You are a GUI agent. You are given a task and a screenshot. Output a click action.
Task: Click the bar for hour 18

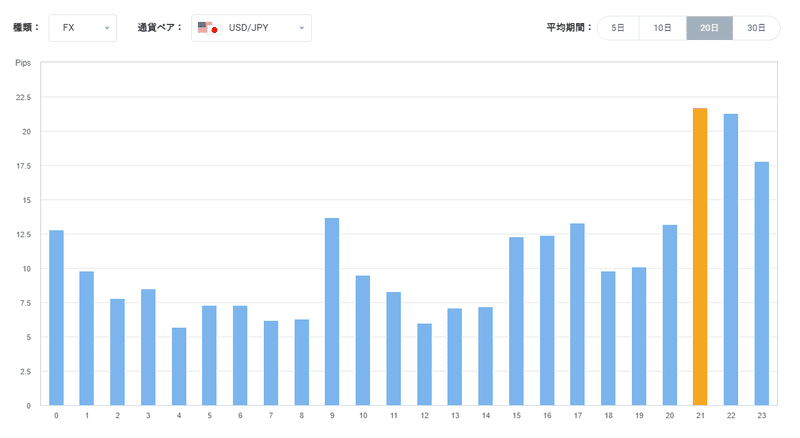click(608, 338)
